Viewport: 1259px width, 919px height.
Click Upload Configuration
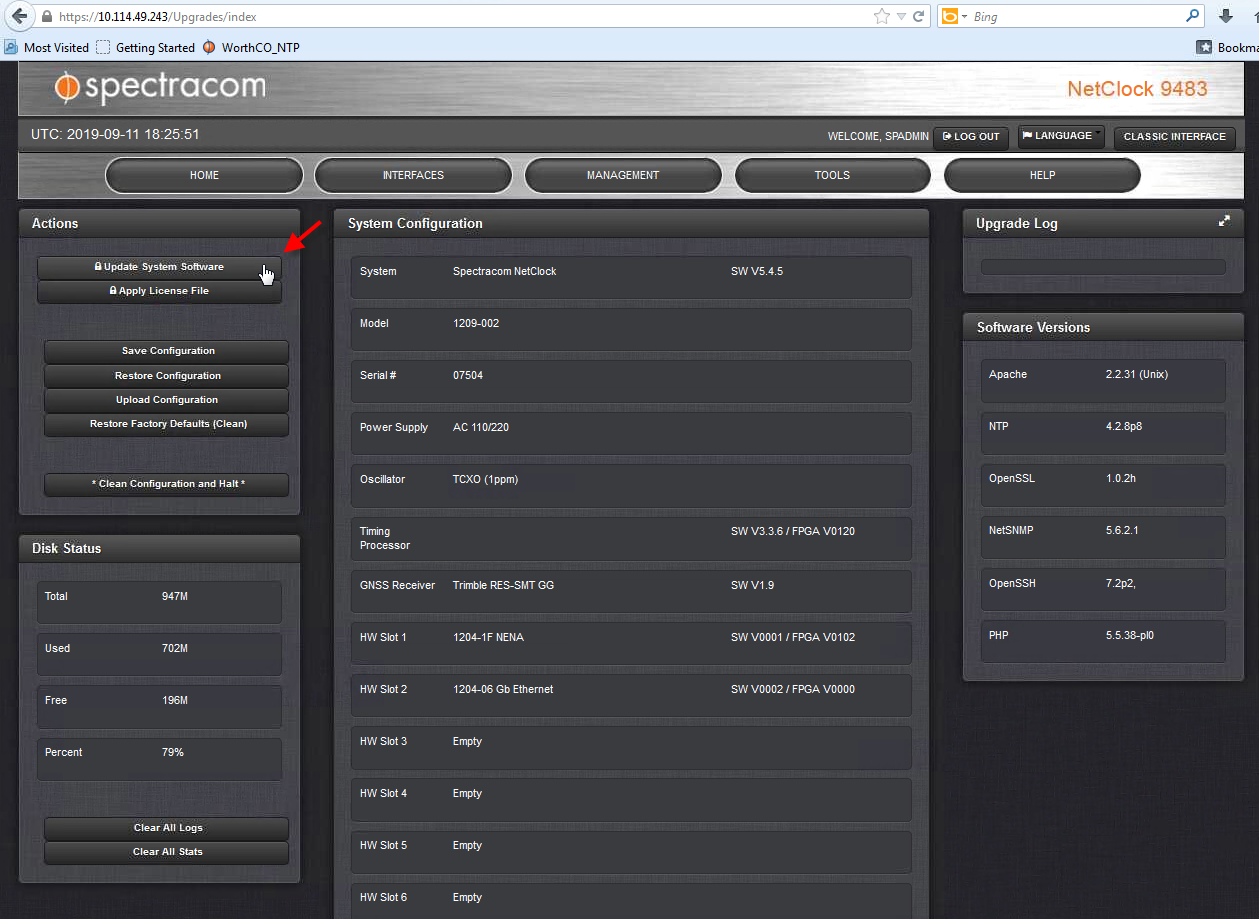coord(167,400)
